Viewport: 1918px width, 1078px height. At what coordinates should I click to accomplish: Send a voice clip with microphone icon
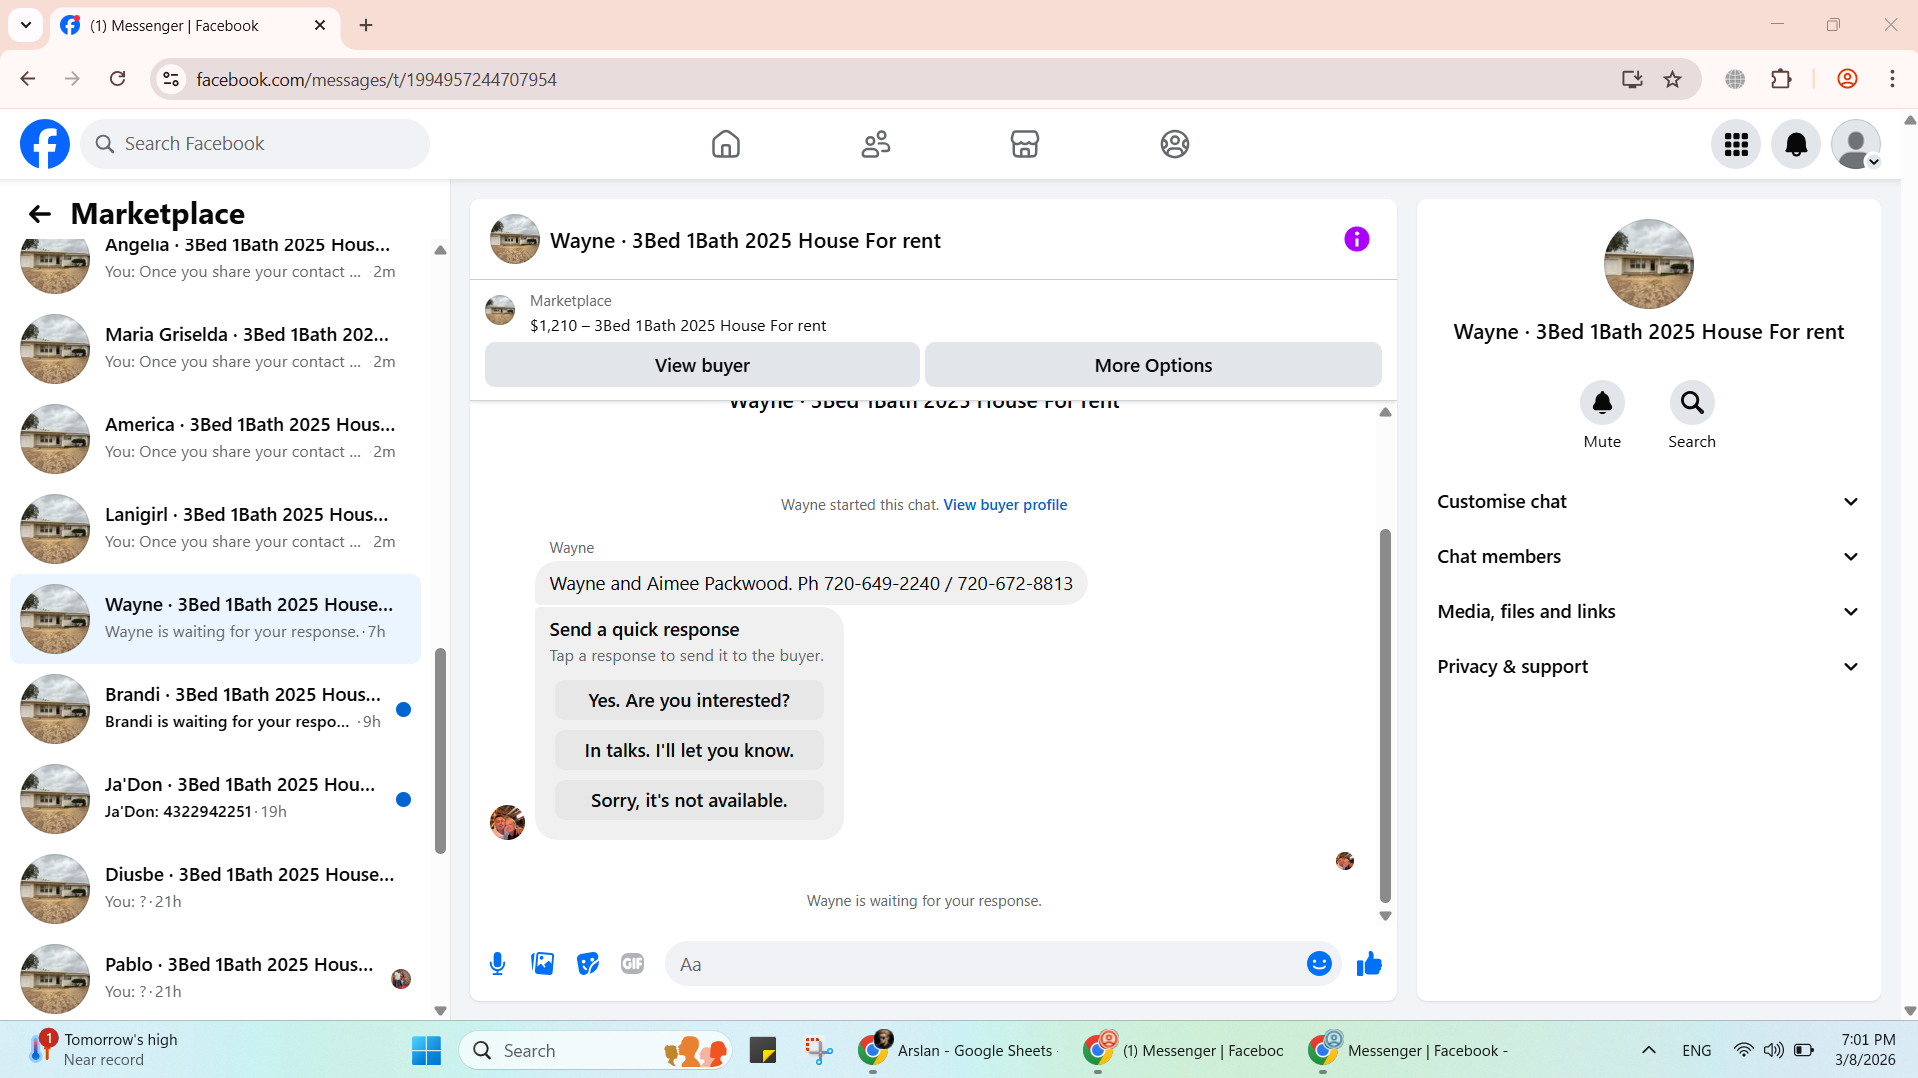point(497,964)
